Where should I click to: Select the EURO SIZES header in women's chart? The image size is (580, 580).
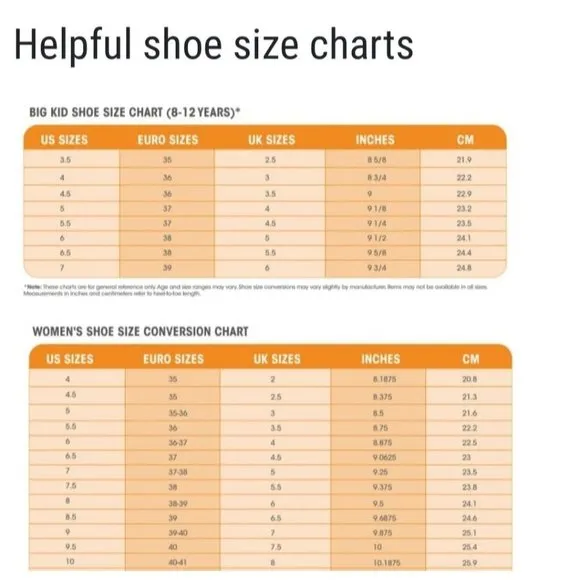(x=173, y=359)
